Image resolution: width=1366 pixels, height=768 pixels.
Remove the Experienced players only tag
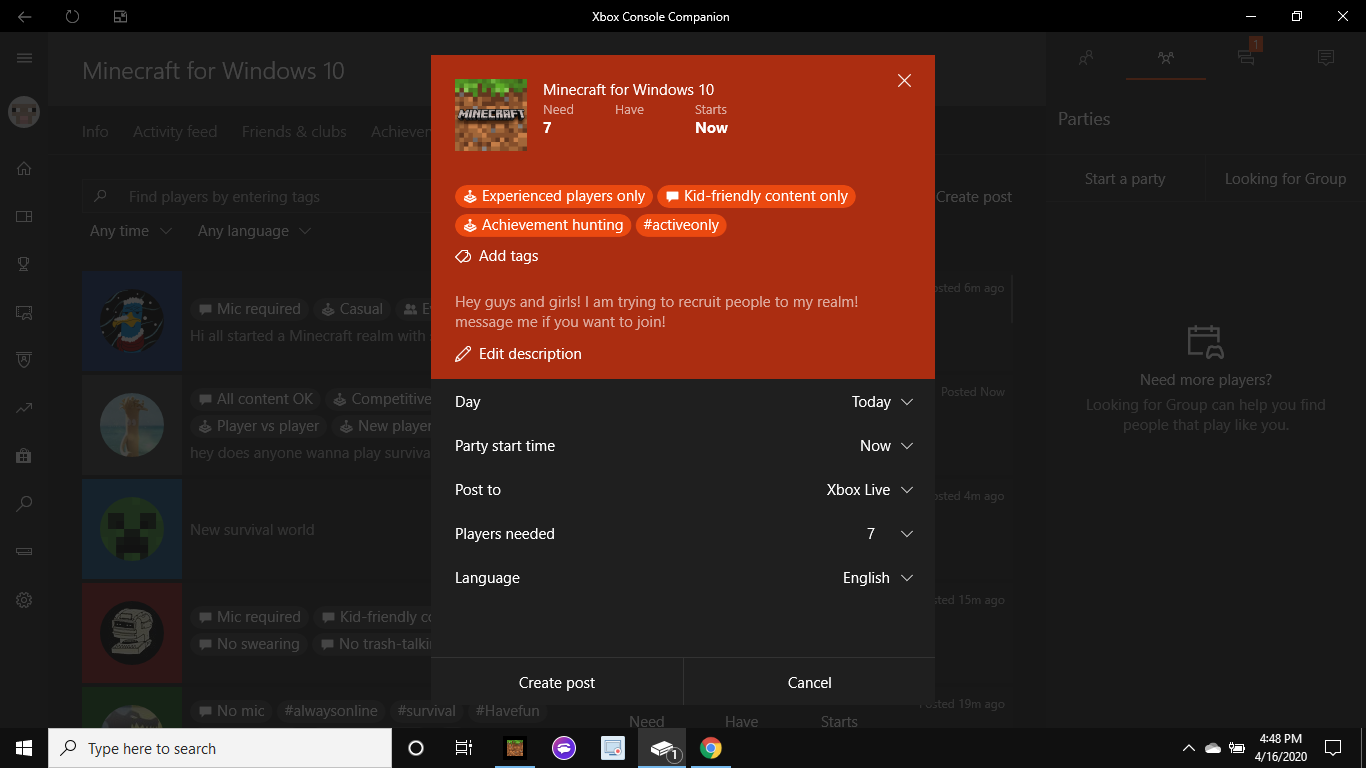[x=554, y=196]
